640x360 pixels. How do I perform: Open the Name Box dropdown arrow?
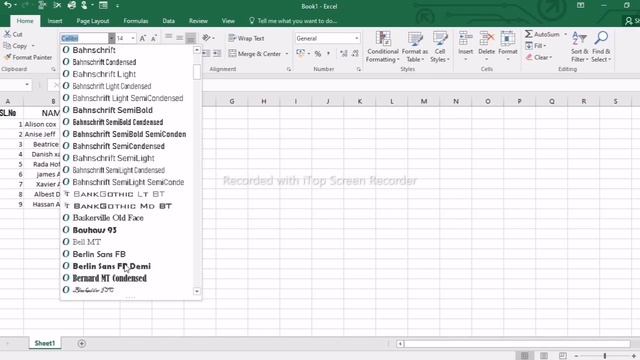coord(27,85)
